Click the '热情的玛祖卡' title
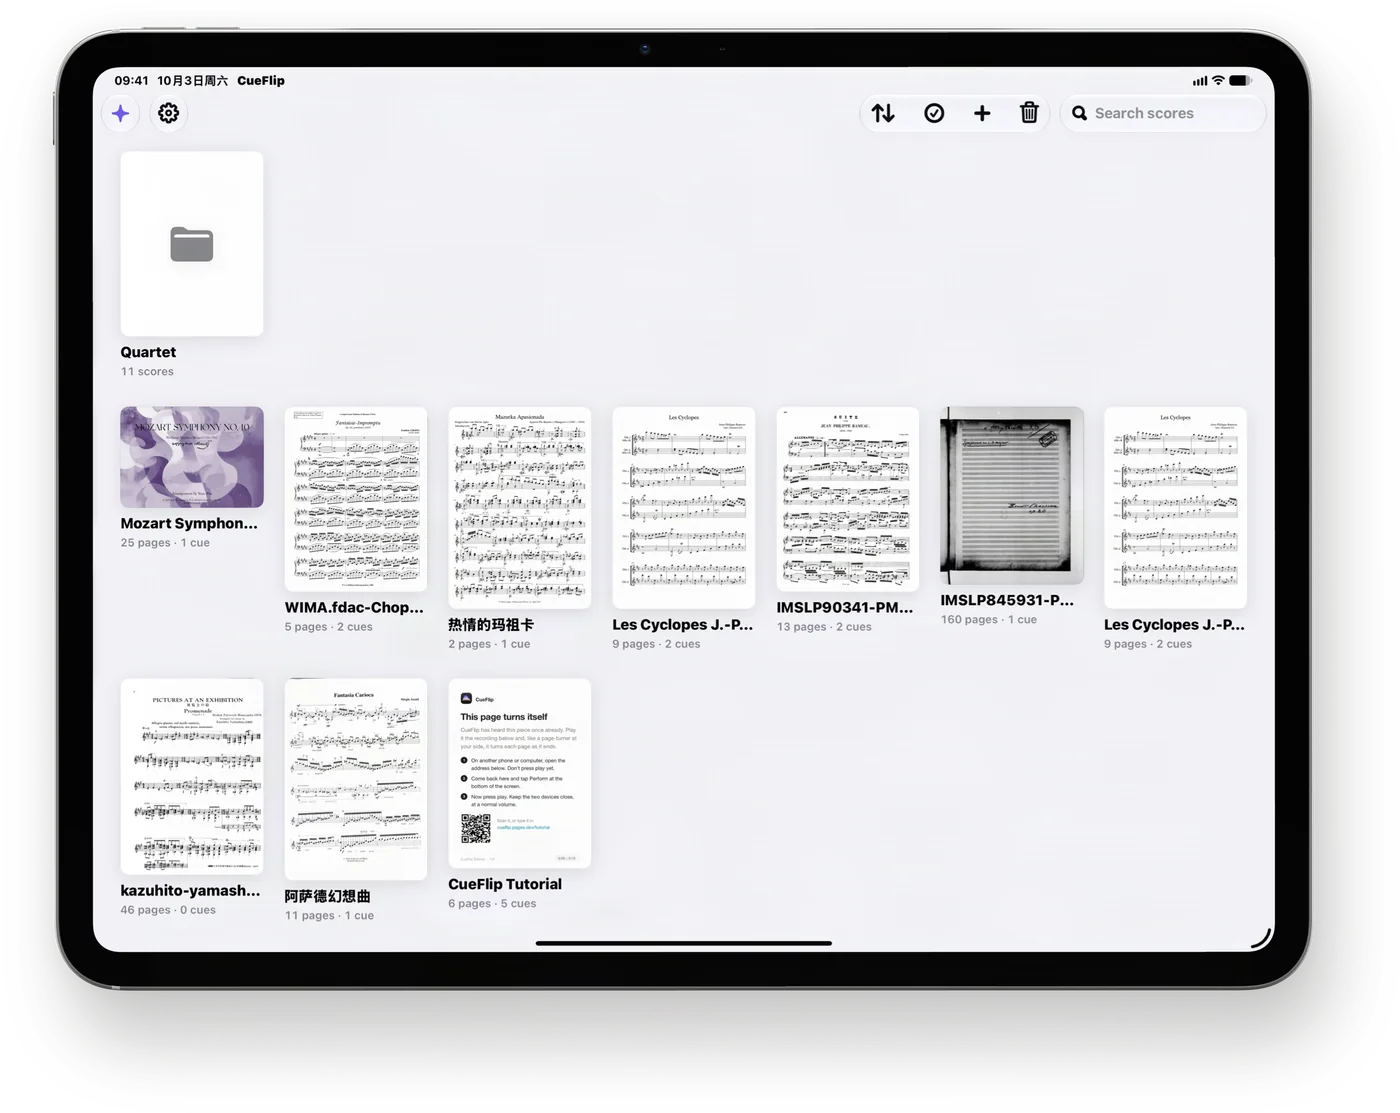 tap(491, 624)
